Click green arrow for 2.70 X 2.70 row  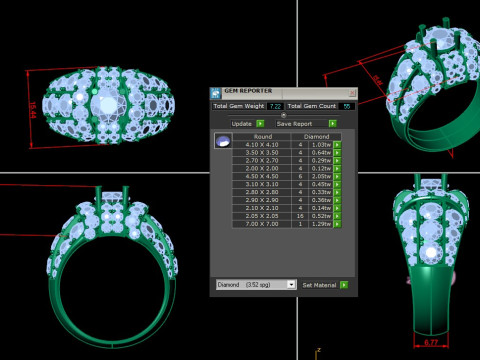[x=337, y=161]
